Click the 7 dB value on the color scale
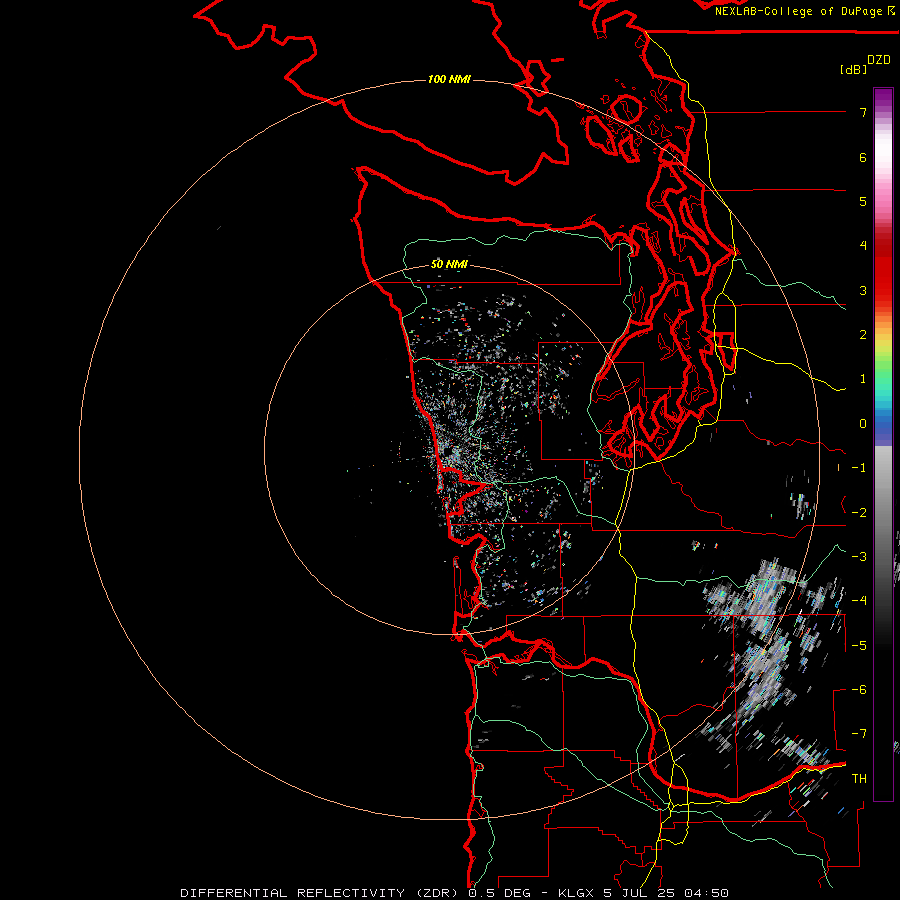 click(x=863, y=112)
